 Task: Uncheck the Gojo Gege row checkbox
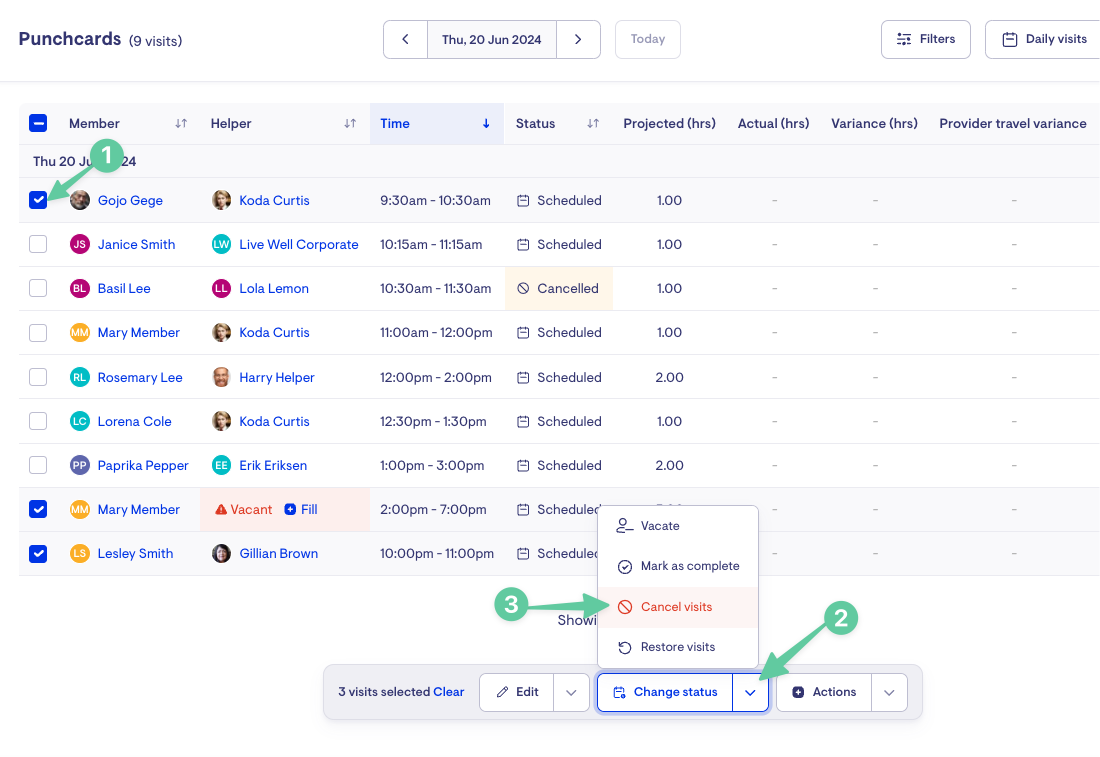point(38,200)
